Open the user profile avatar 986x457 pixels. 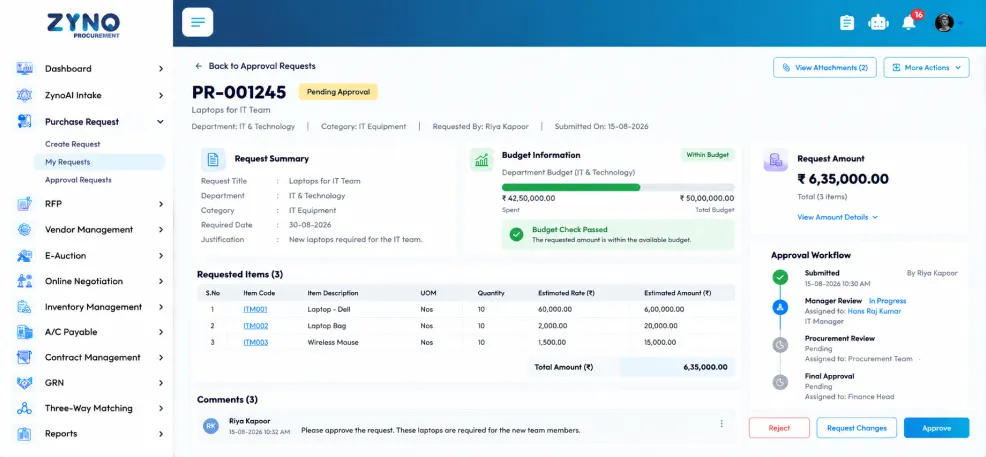click(x=944, y=23)
